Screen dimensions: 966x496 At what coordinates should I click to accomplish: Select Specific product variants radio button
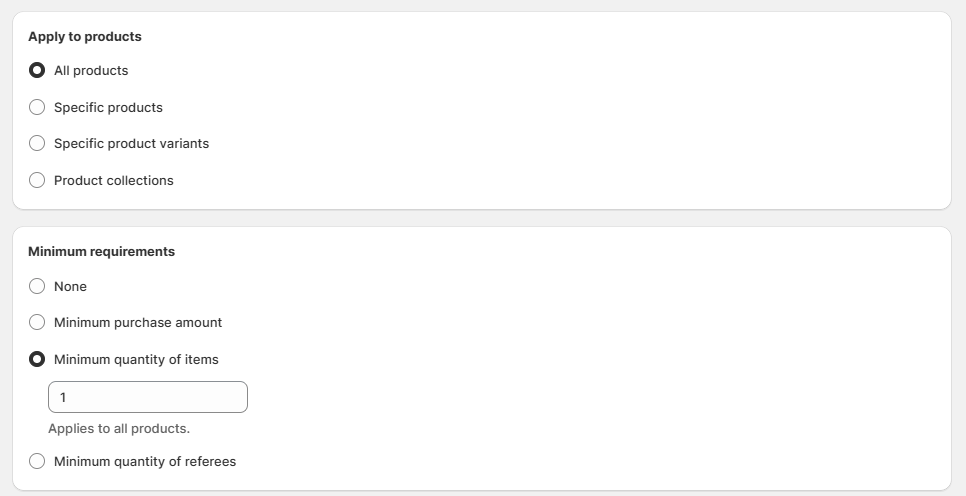[x=37, y=143]
